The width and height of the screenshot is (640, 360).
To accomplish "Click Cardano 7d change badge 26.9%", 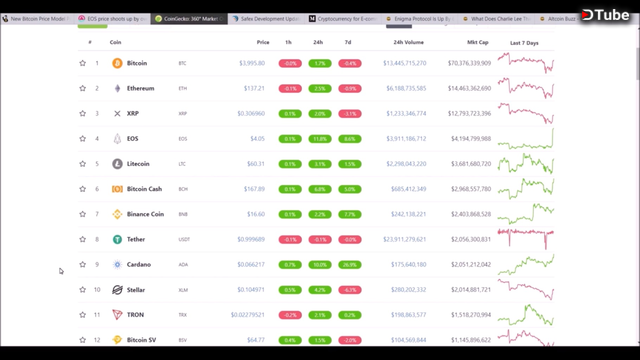I will coord(350,264).
